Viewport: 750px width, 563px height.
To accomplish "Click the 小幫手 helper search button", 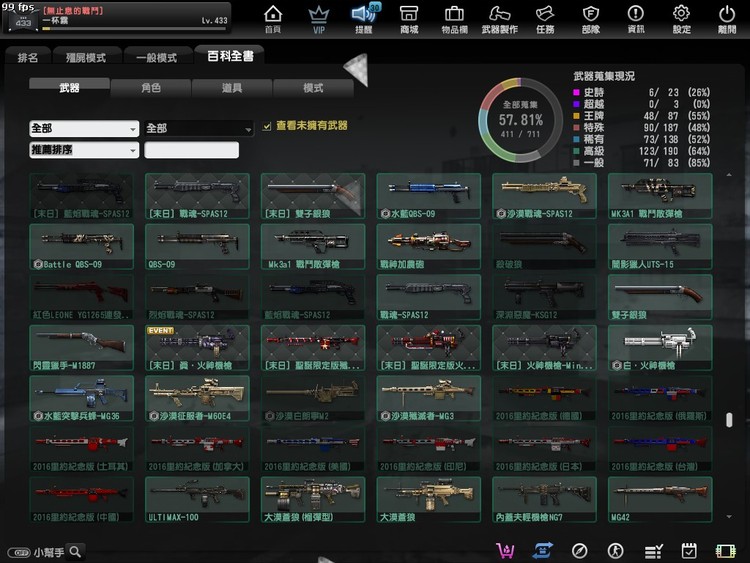I will coord(75,551).
